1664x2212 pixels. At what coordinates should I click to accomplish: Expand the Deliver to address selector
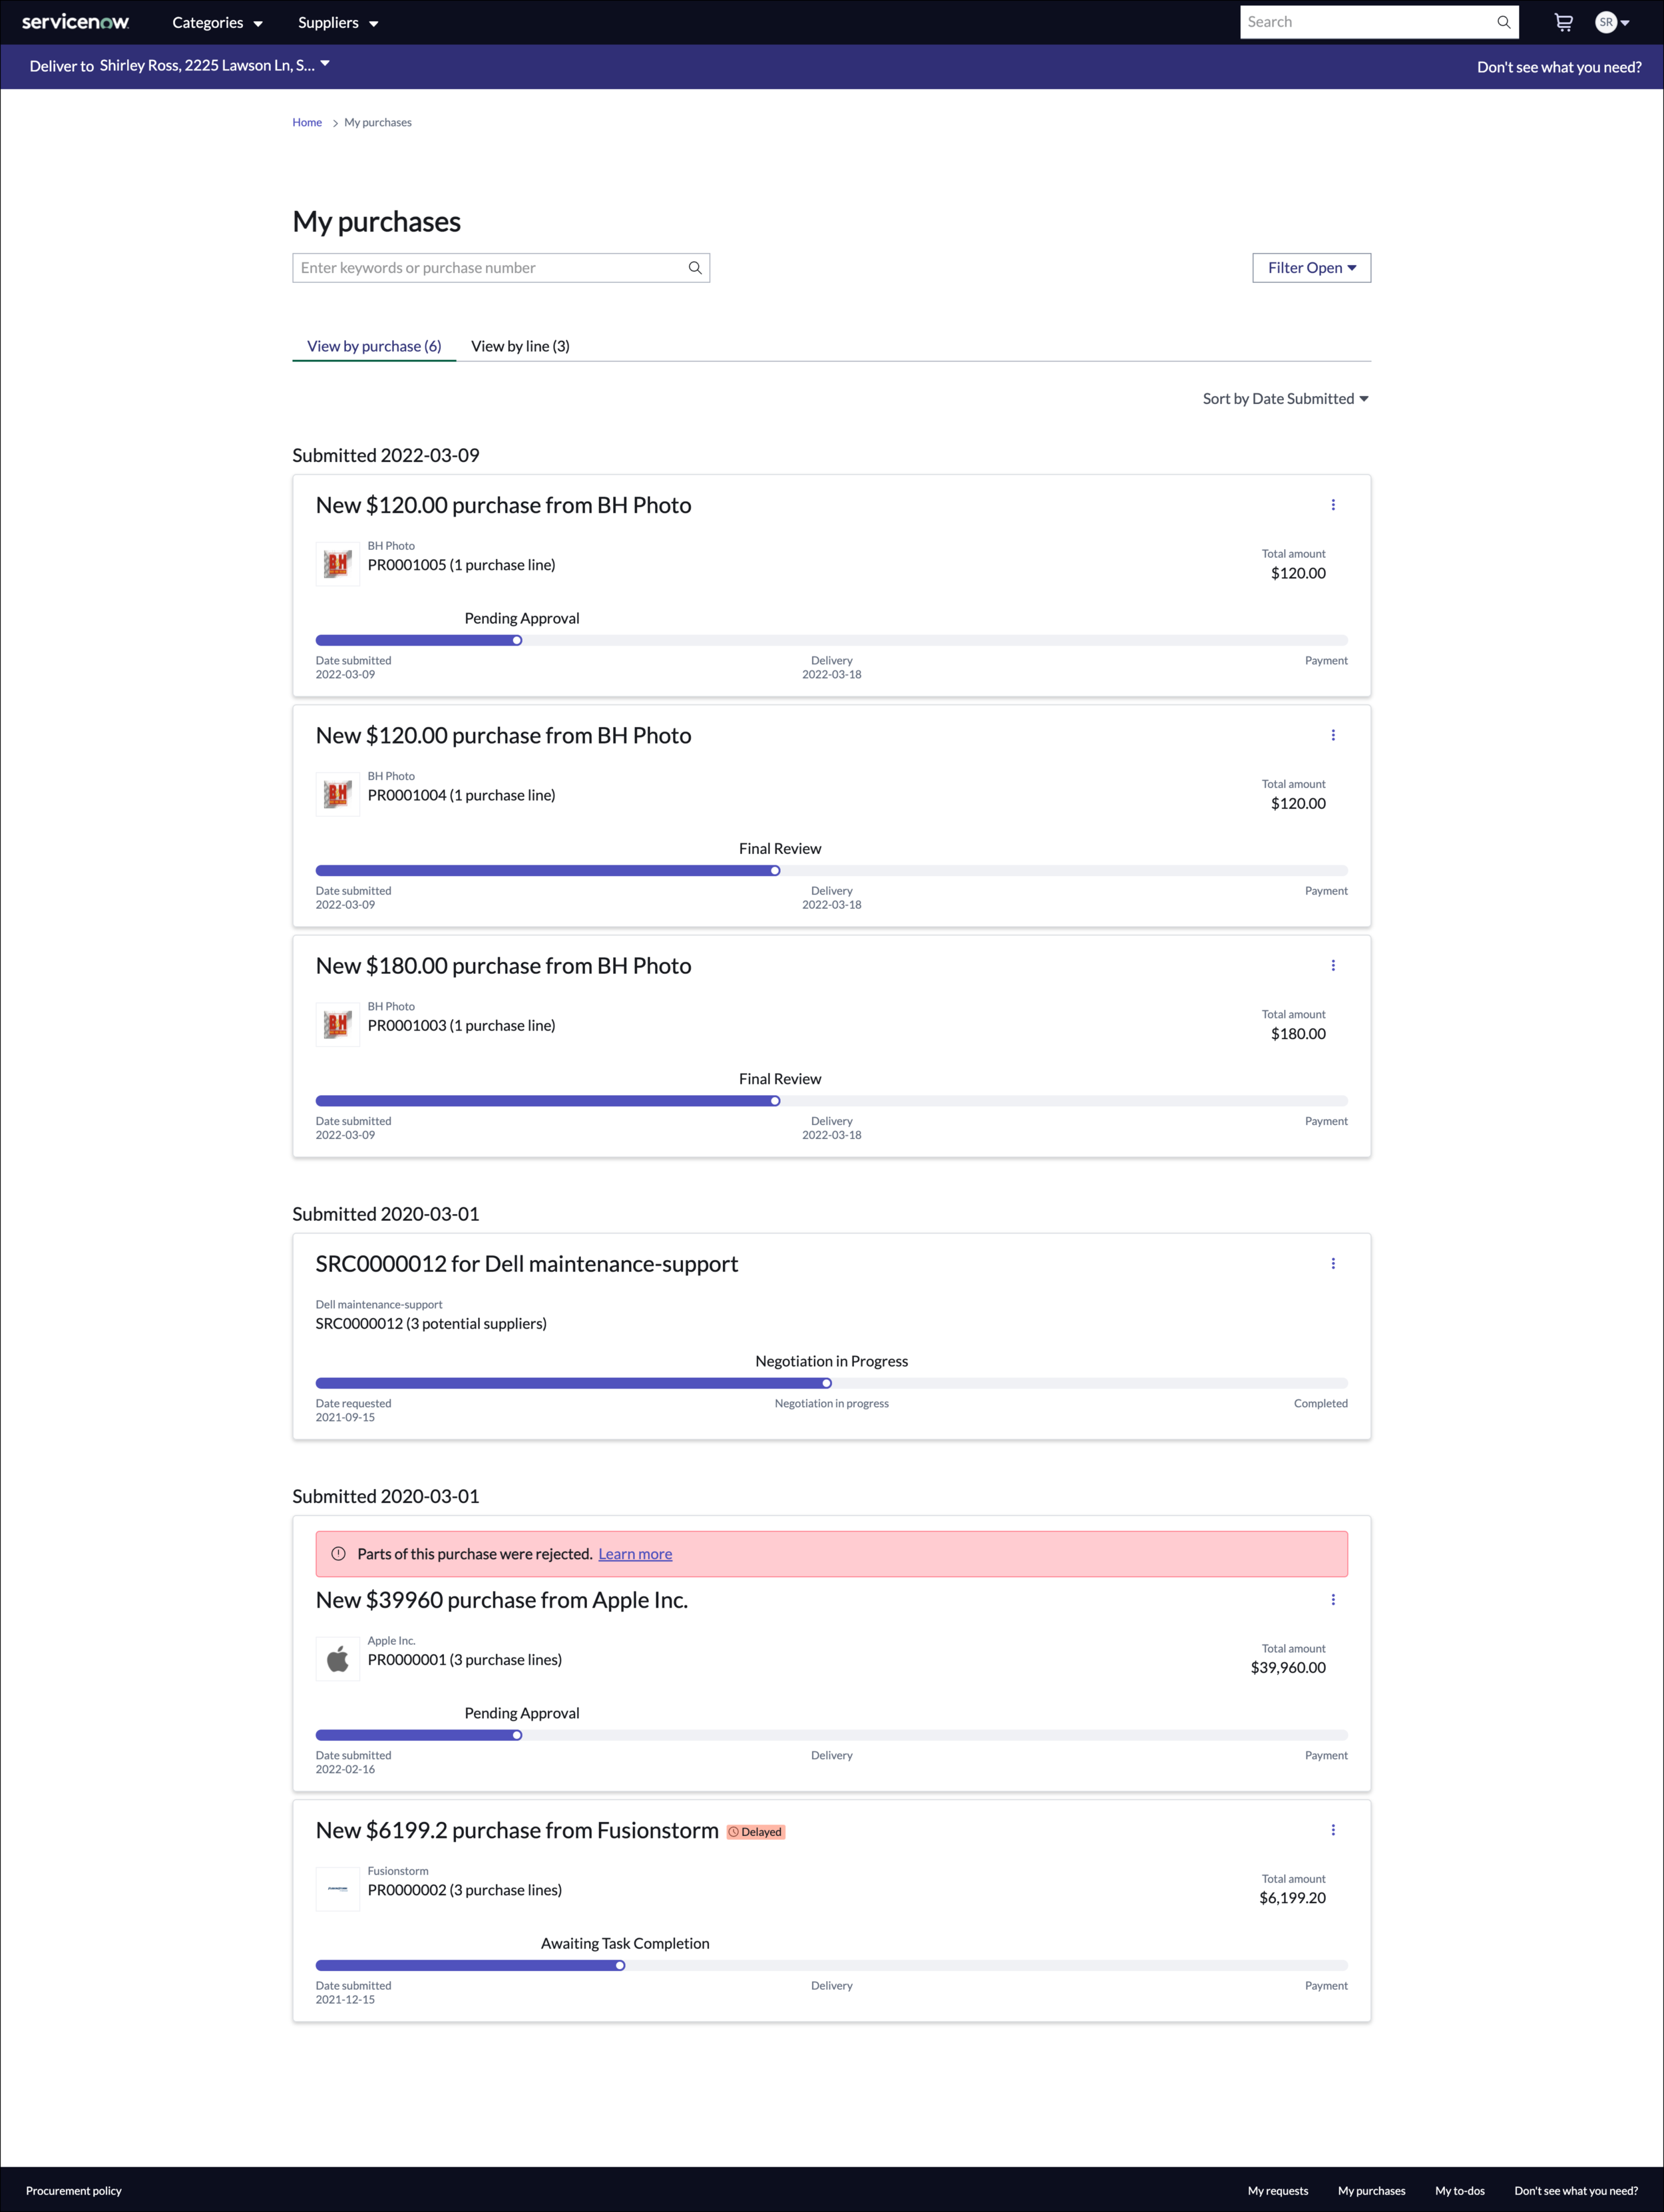pyautogui.click(x=214, y=66)
